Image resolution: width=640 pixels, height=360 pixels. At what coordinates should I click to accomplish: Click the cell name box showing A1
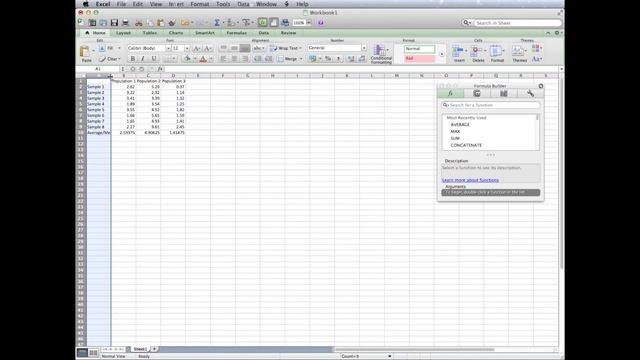pos(98,69)
